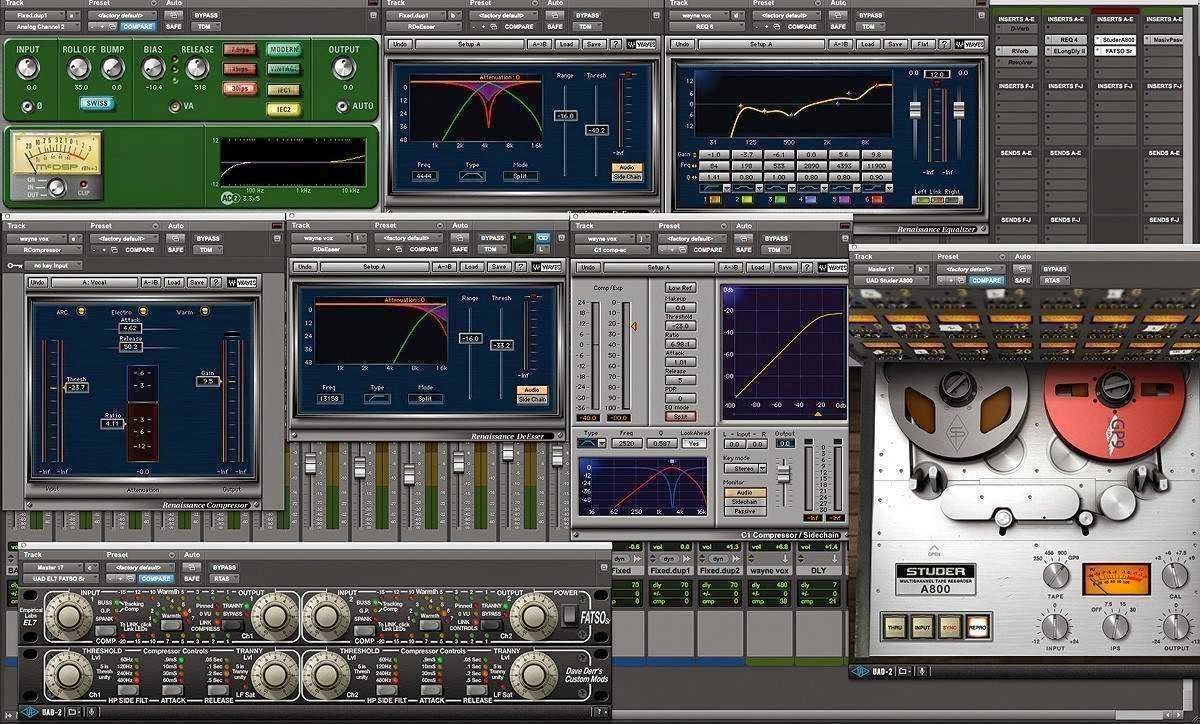Click the Gain slider value 9.5 in RCompressor
This screenshot has height=724, width=1200.
pos(208,382)
